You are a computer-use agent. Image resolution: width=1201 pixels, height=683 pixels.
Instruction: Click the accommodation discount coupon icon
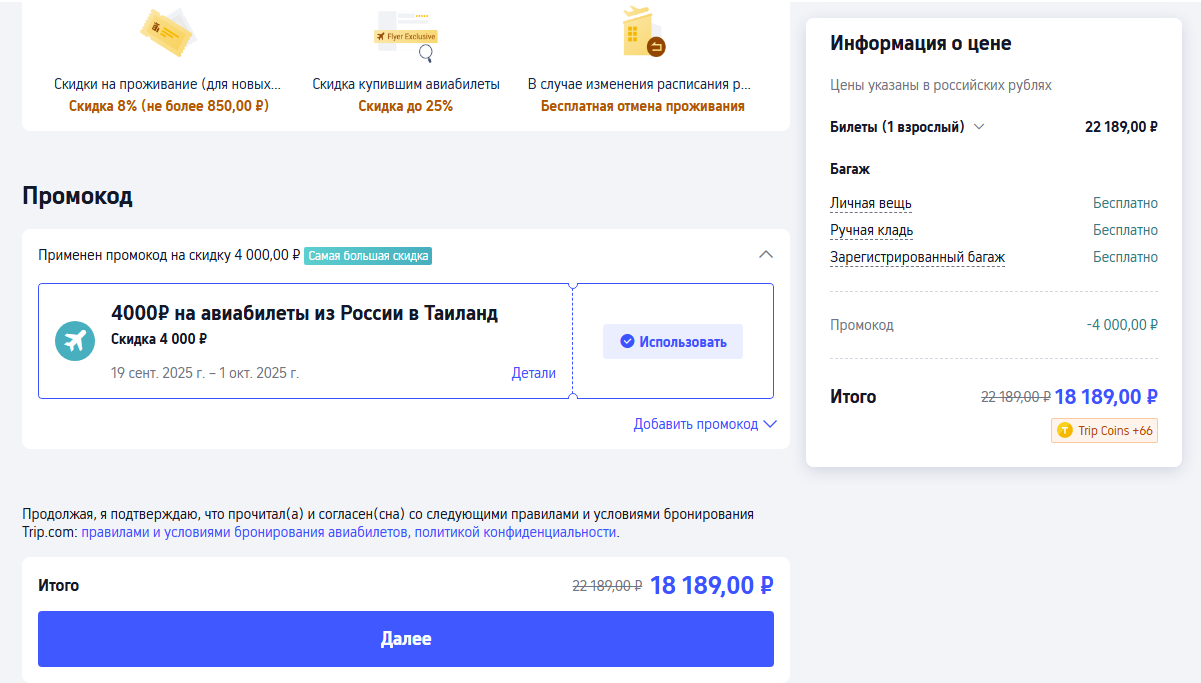pyautogui.click(x=167, y=34)
